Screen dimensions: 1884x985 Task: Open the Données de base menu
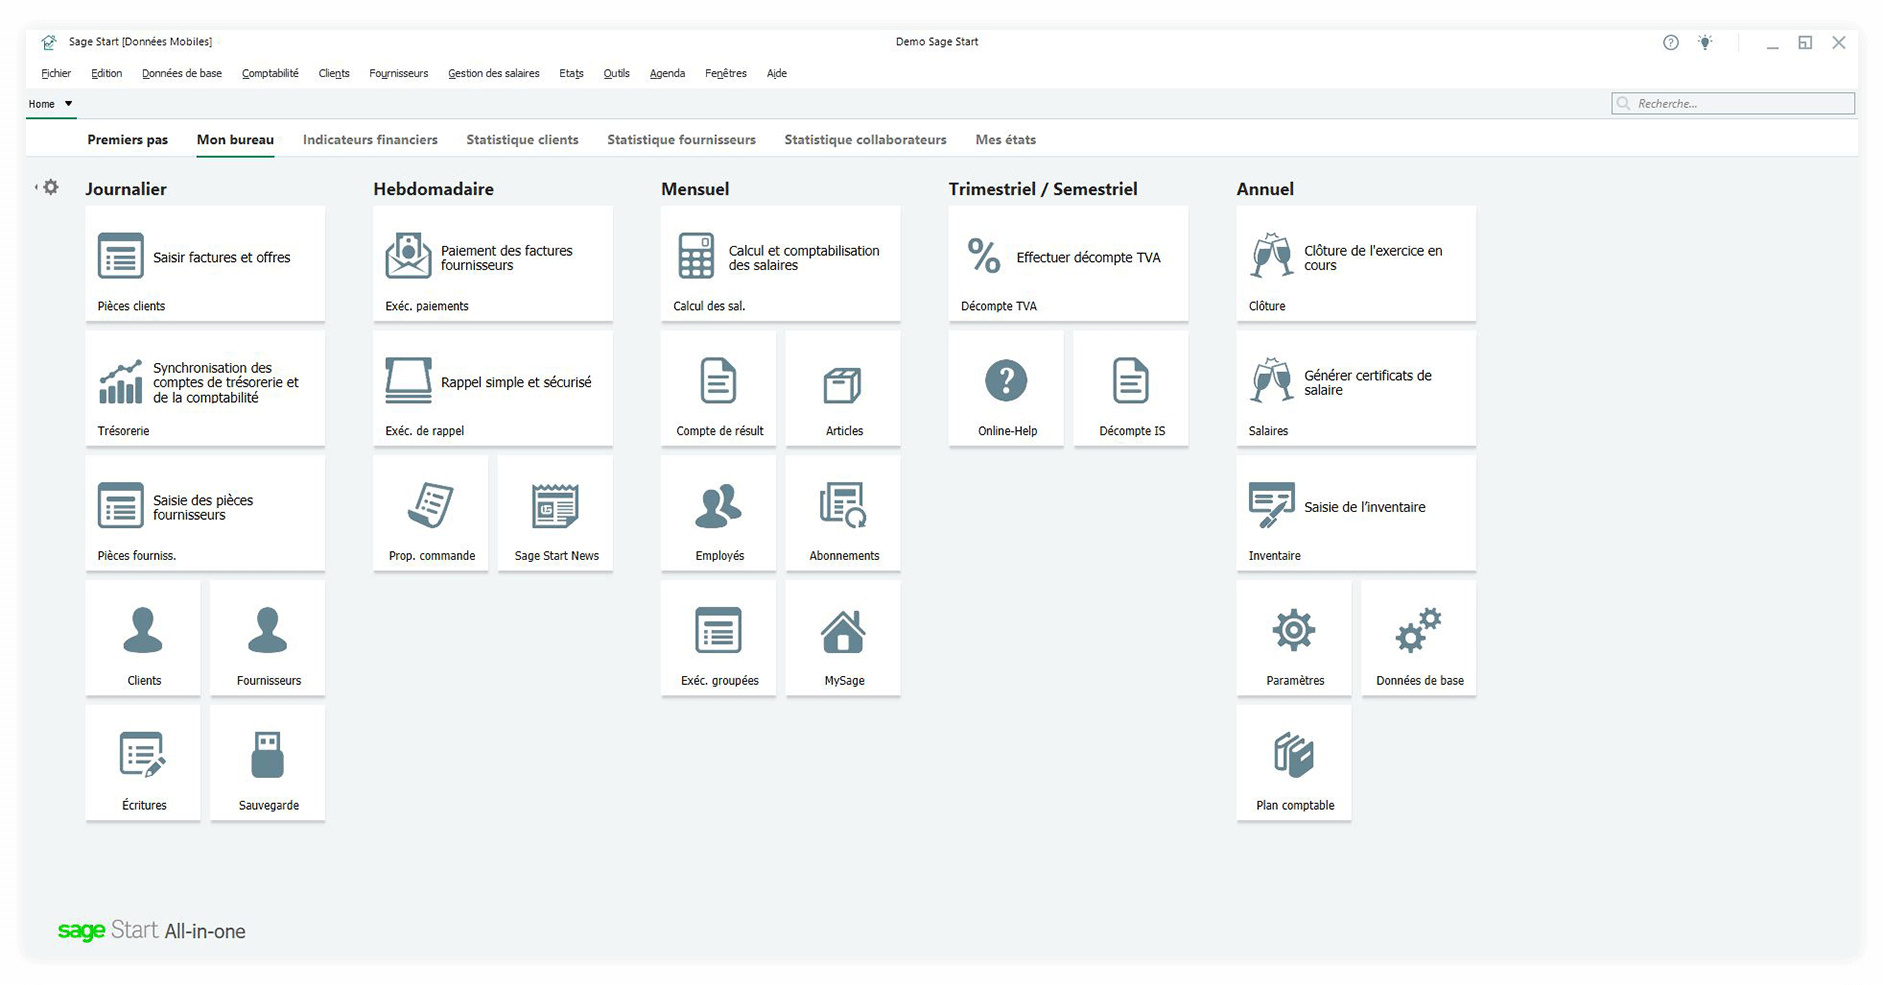[182, 73]
